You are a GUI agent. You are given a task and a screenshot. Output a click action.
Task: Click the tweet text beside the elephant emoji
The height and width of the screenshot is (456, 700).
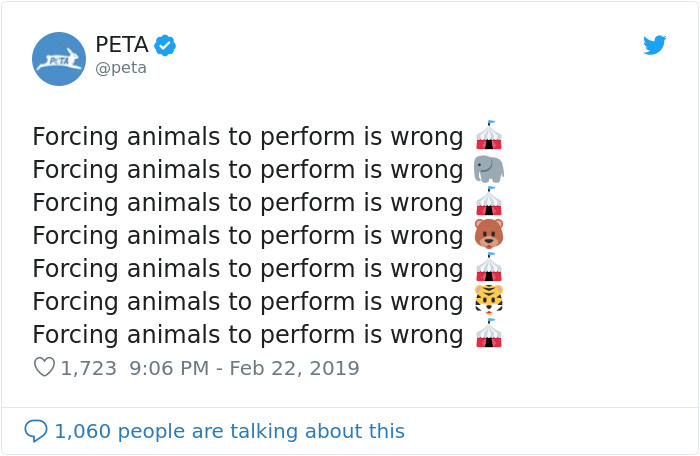coord(248,170)
